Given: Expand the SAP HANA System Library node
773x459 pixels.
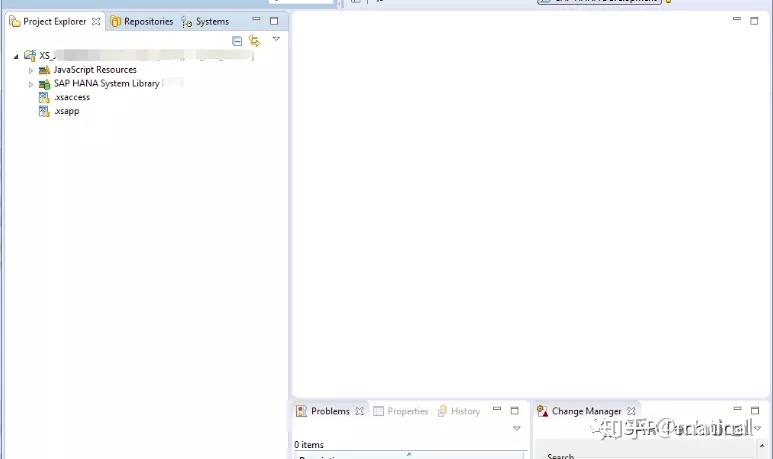Looking at the screenshot, I should [31, 84].
